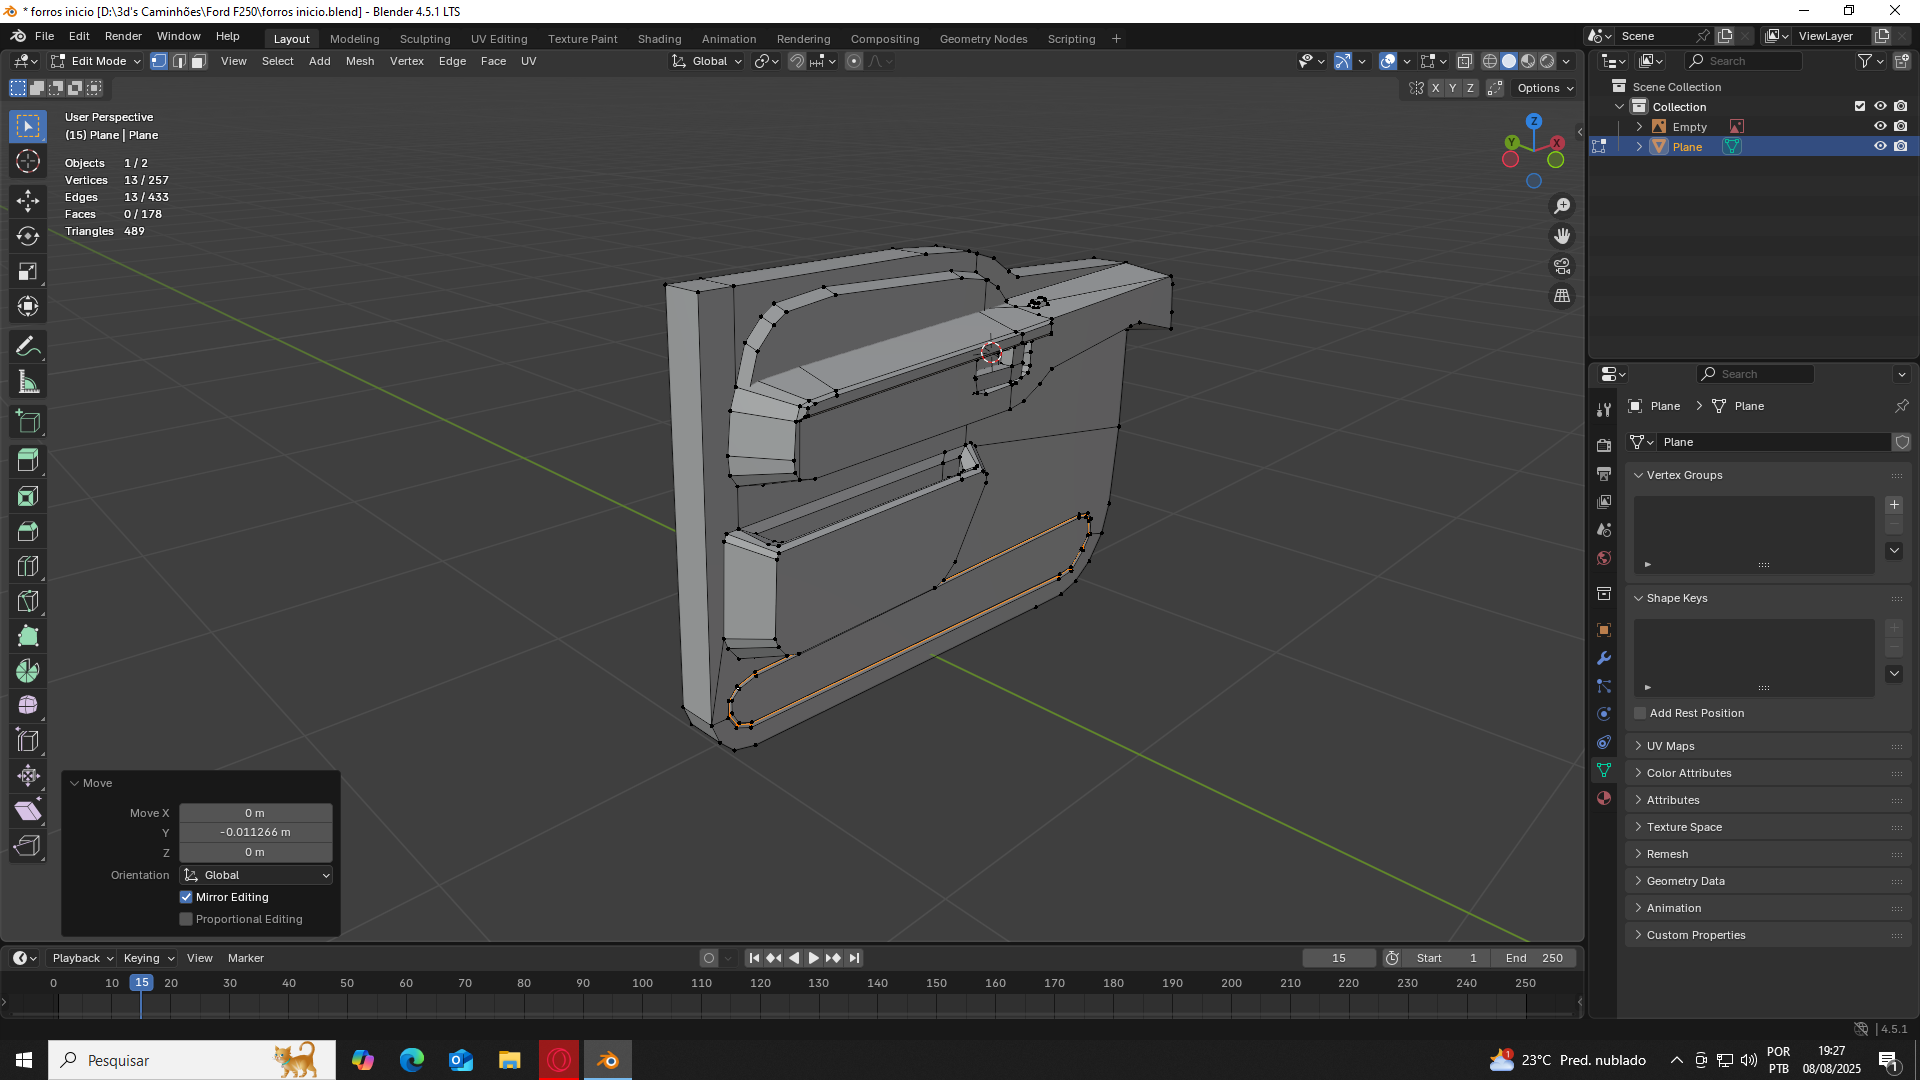Select the Rotate tool
The width and height of the screenshot is (1920, 1080).
pos(28,236)
